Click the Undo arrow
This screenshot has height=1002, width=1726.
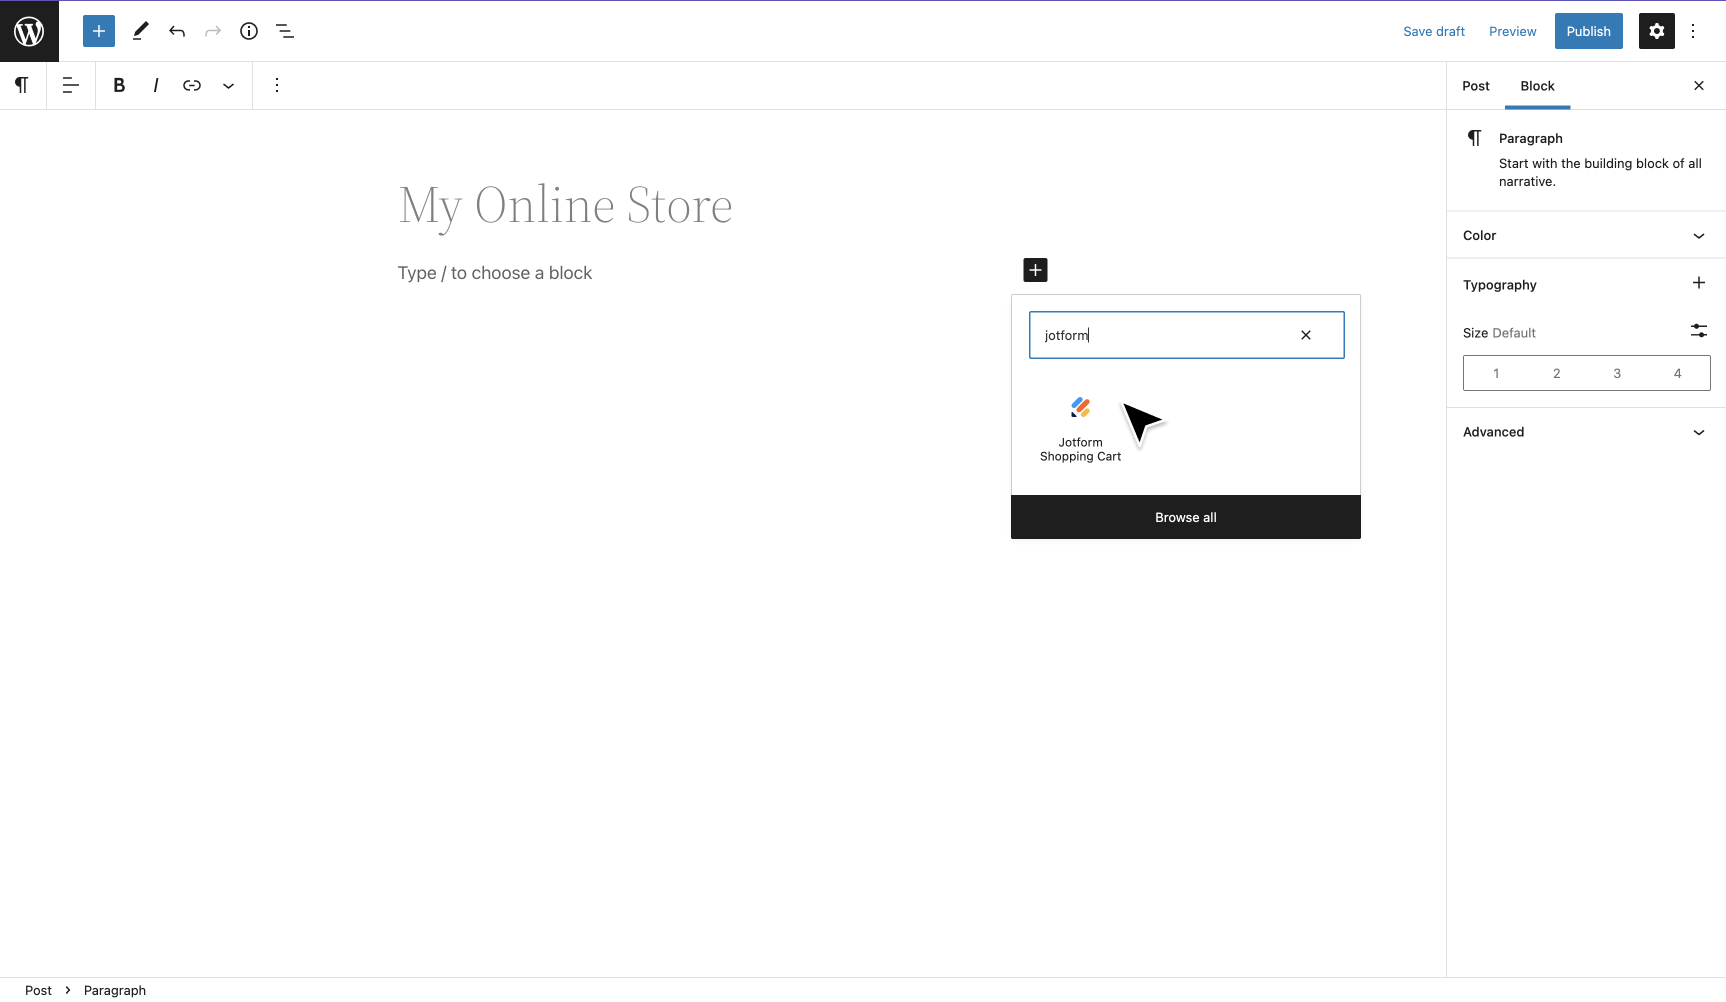point(176,31)
